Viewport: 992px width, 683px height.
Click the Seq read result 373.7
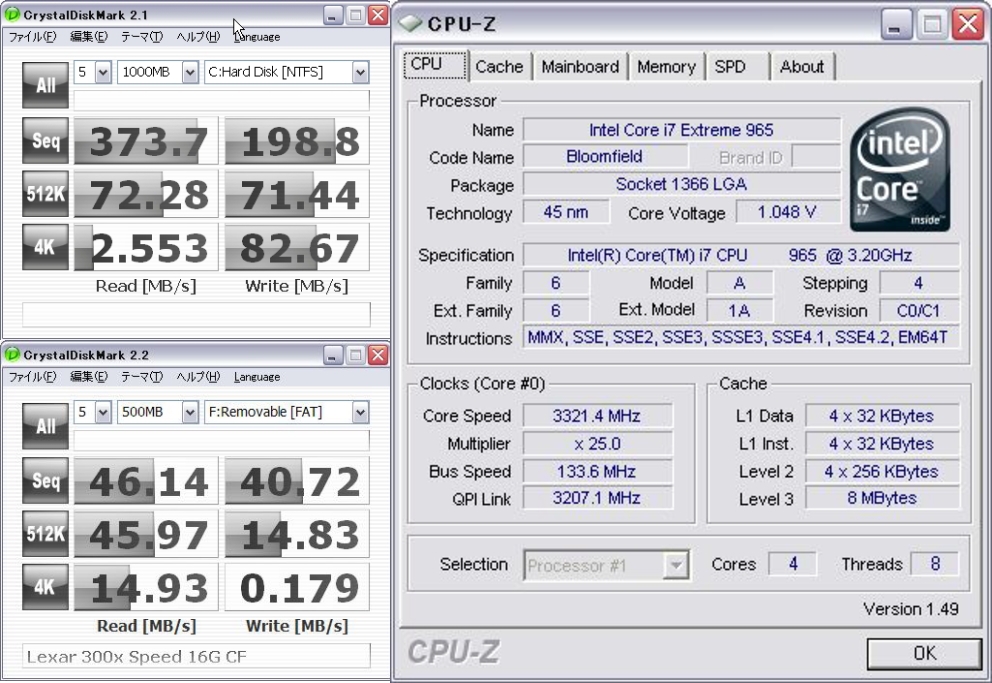(x=146, y=140)
